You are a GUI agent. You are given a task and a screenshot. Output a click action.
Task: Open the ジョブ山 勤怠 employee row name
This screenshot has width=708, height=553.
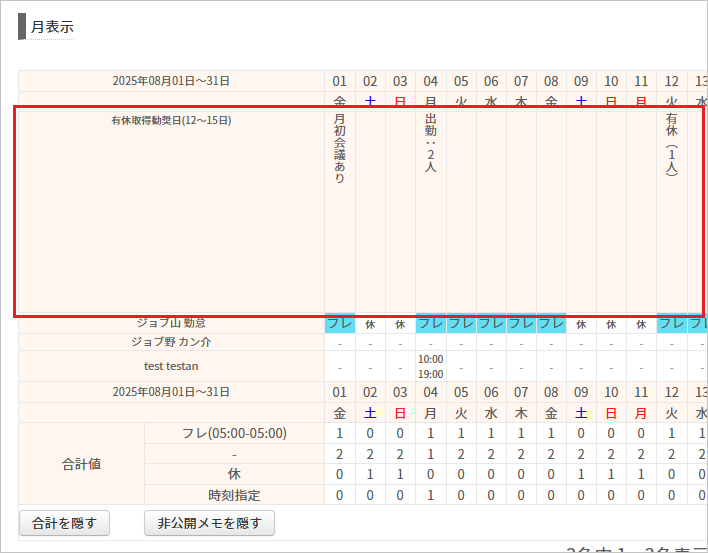(x=171, y=323)
